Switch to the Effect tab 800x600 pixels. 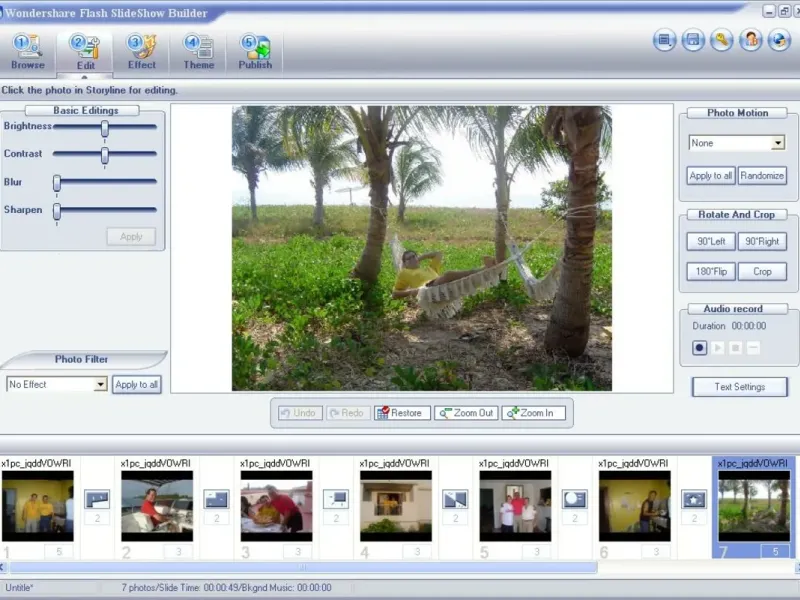tap(142, 51)
